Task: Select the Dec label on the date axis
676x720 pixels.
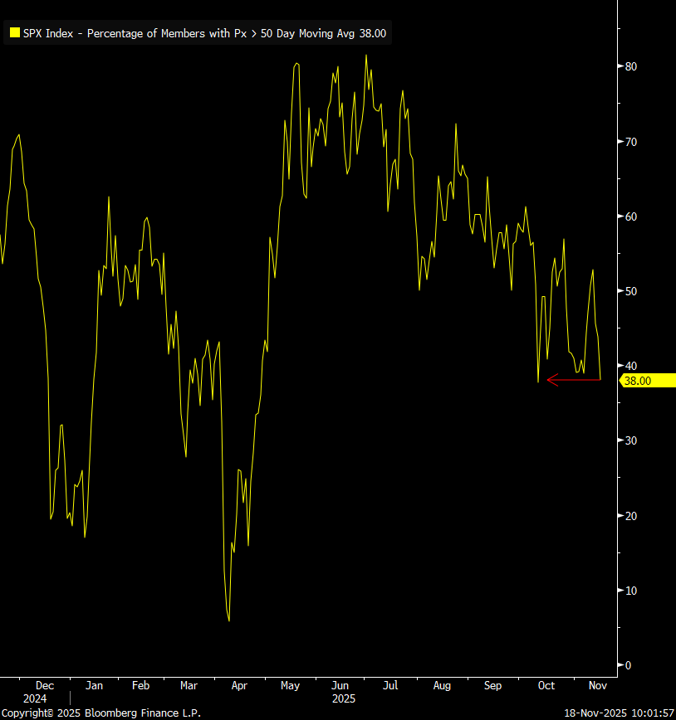Action: tap(42, 686)
